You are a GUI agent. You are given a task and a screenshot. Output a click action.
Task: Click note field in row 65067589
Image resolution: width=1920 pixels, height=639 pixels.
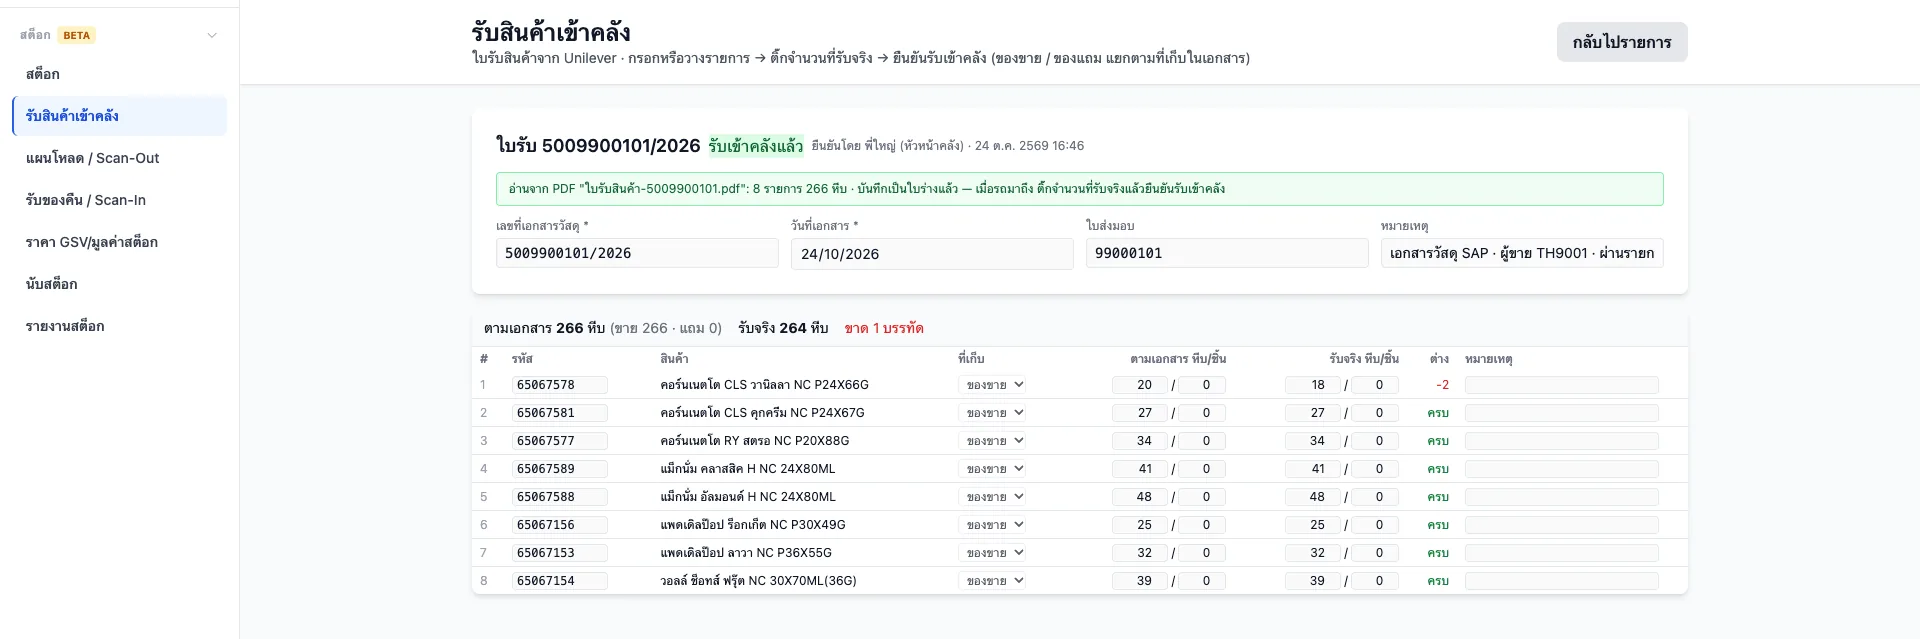tap(1562, 469)
